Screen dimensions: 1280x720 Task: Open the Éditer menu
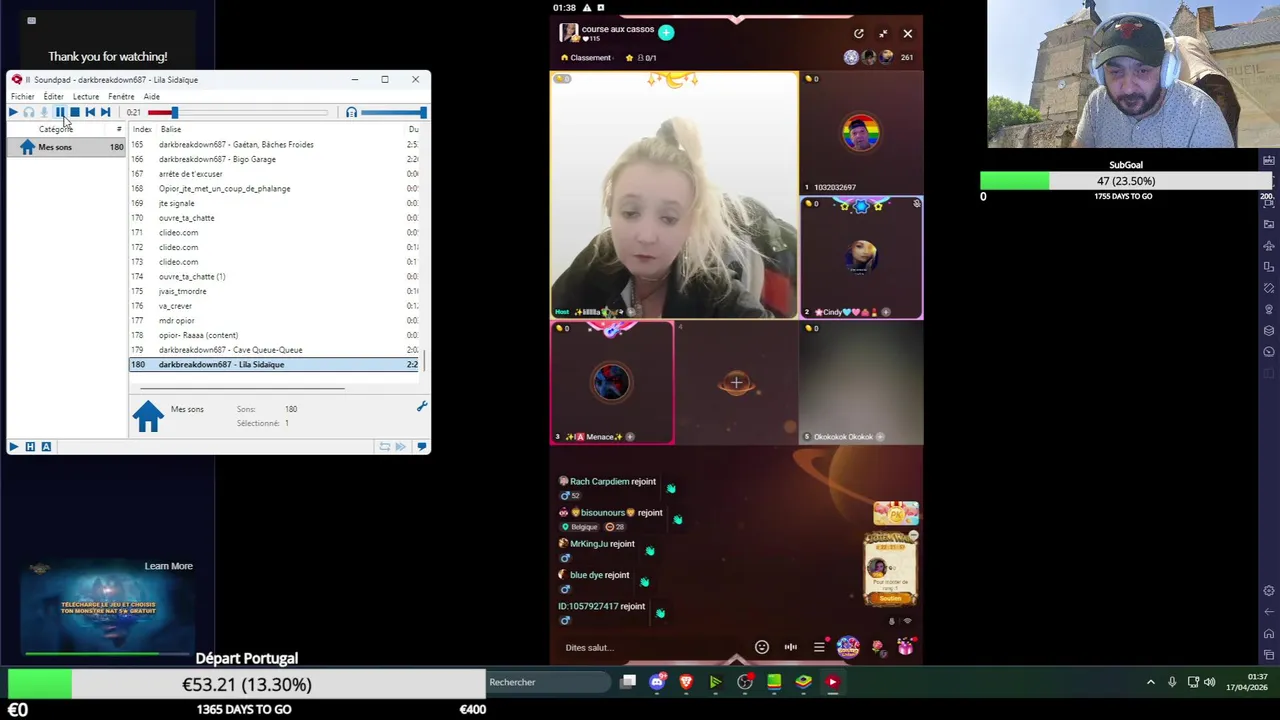click(x=53, y=97)
